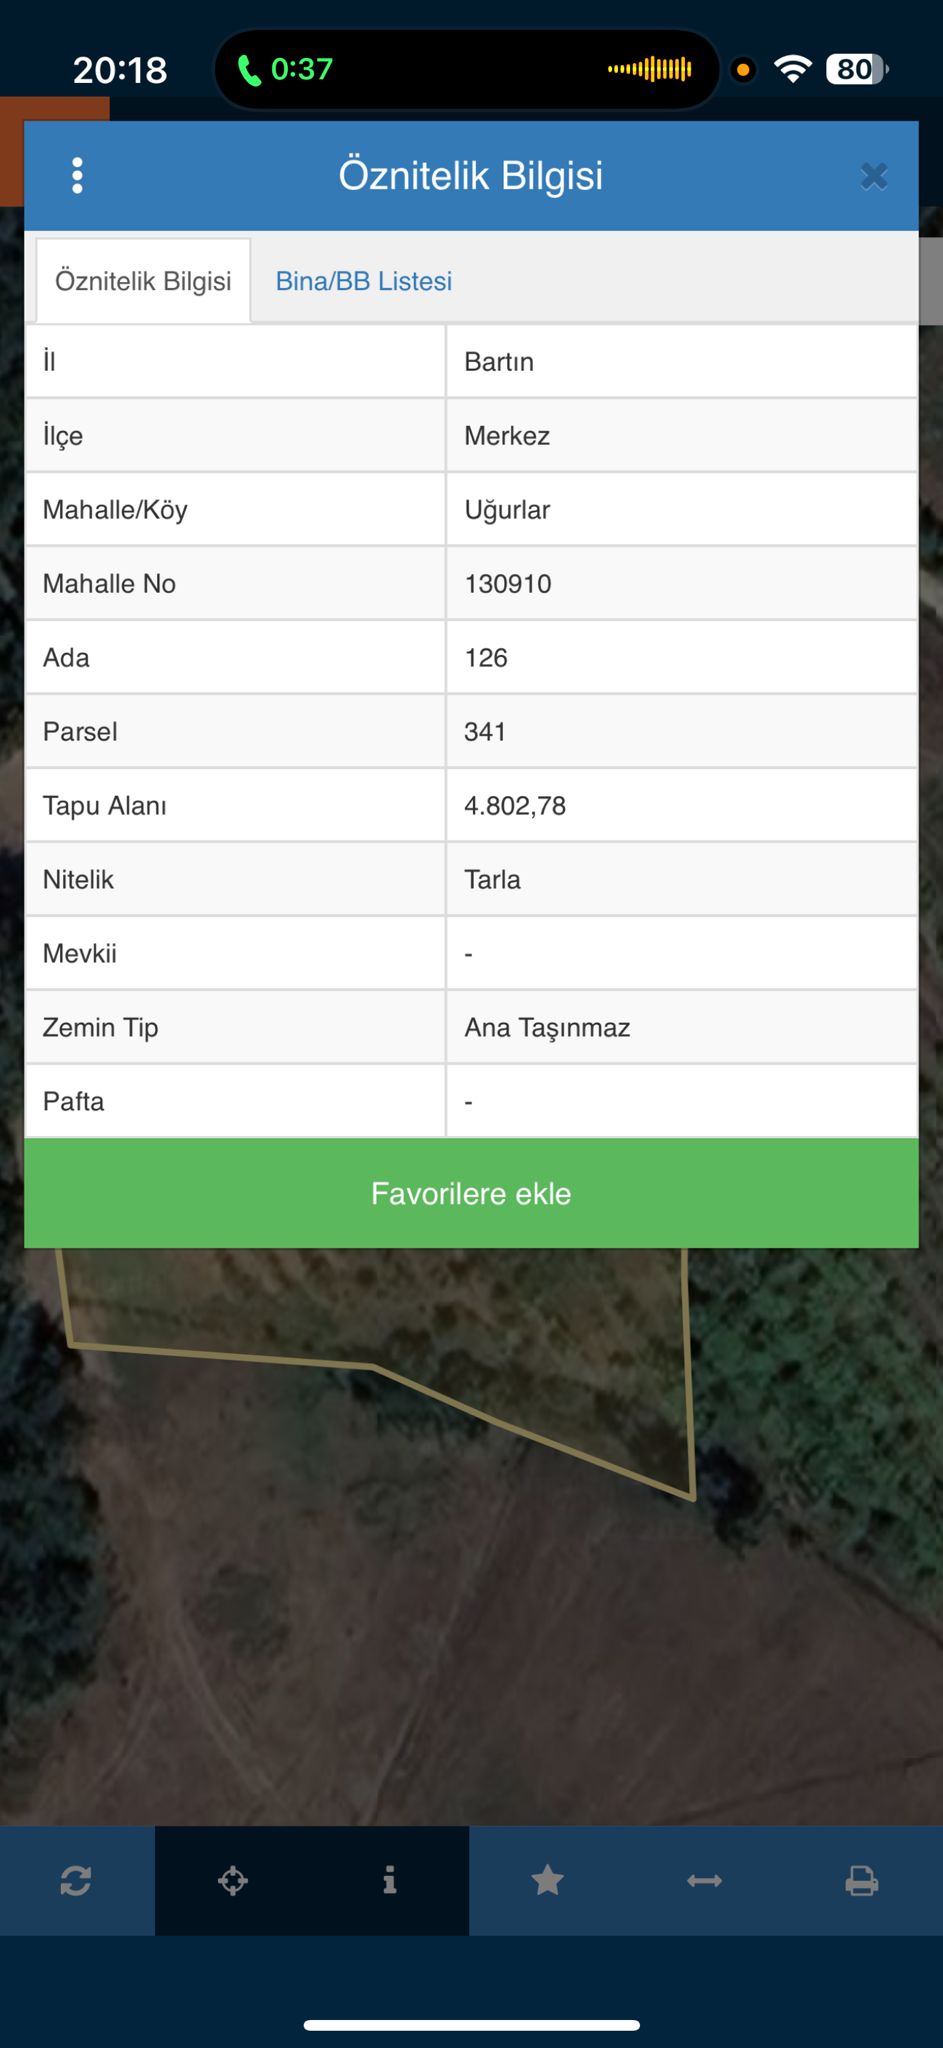Open favorites with star icon
Image resolution: width=943 pixels, height=2048 pixels.
[547, 1881]
